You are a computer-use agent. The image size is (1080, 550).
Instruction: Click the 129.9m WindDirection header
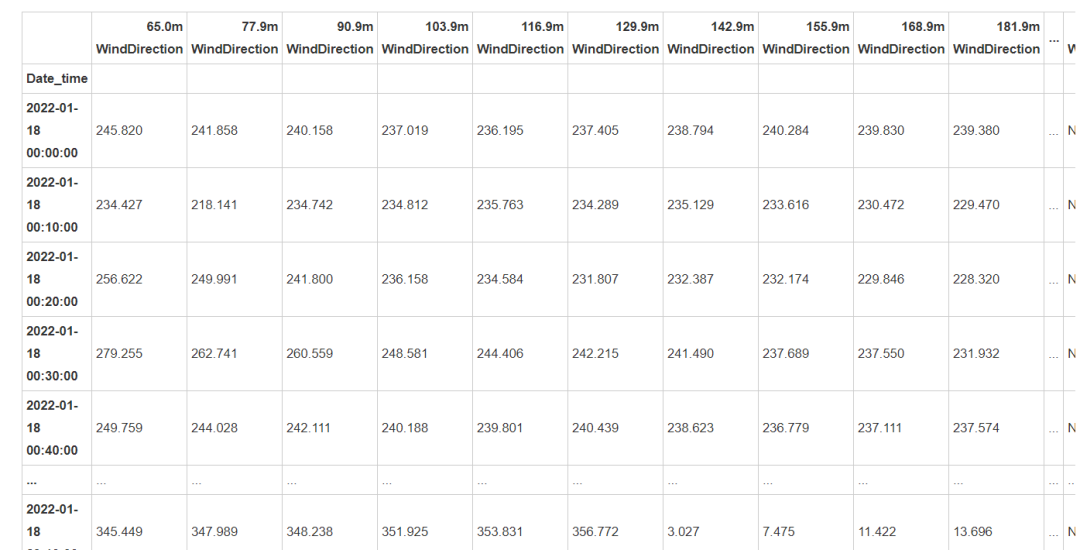pos(615,38)
